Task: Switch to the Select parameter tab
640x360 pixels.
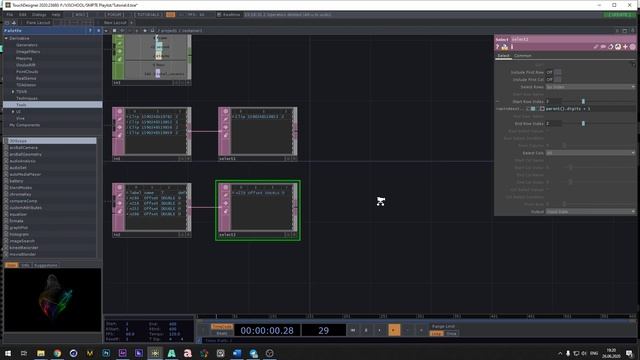Action: (x=503, y=56)
